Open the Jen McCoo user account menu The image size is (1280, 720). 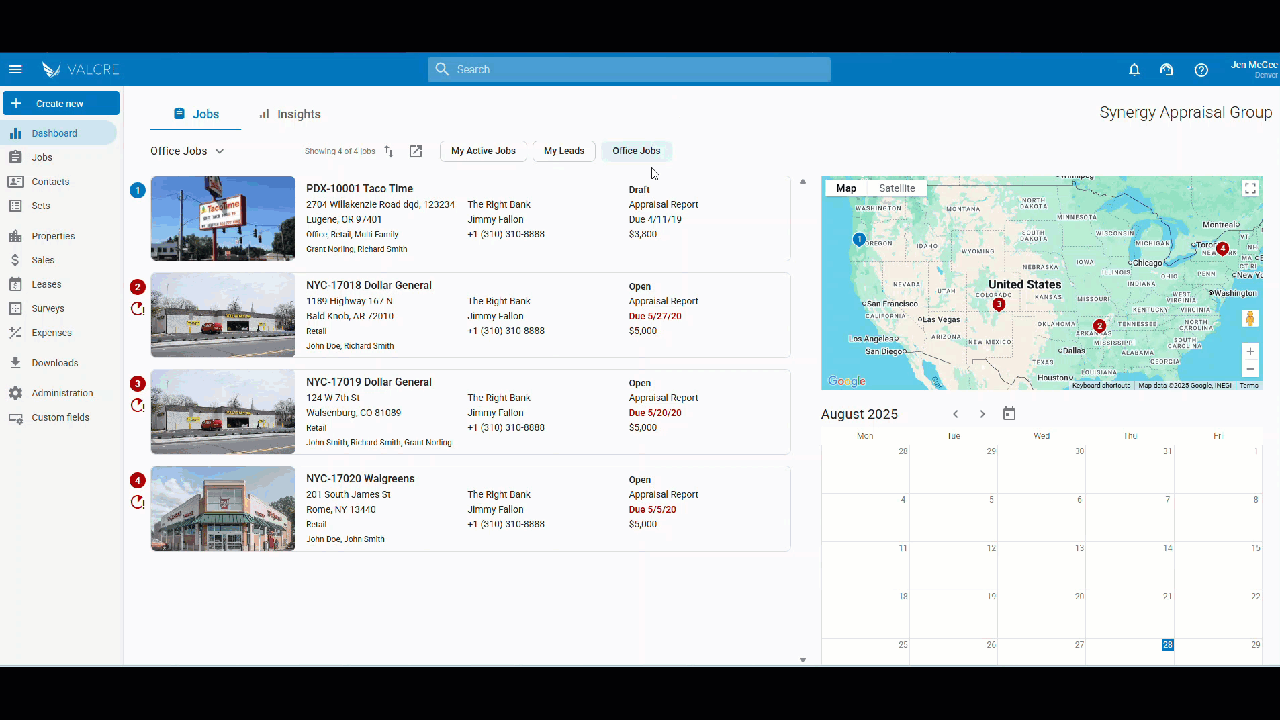tap(1253, 69)
